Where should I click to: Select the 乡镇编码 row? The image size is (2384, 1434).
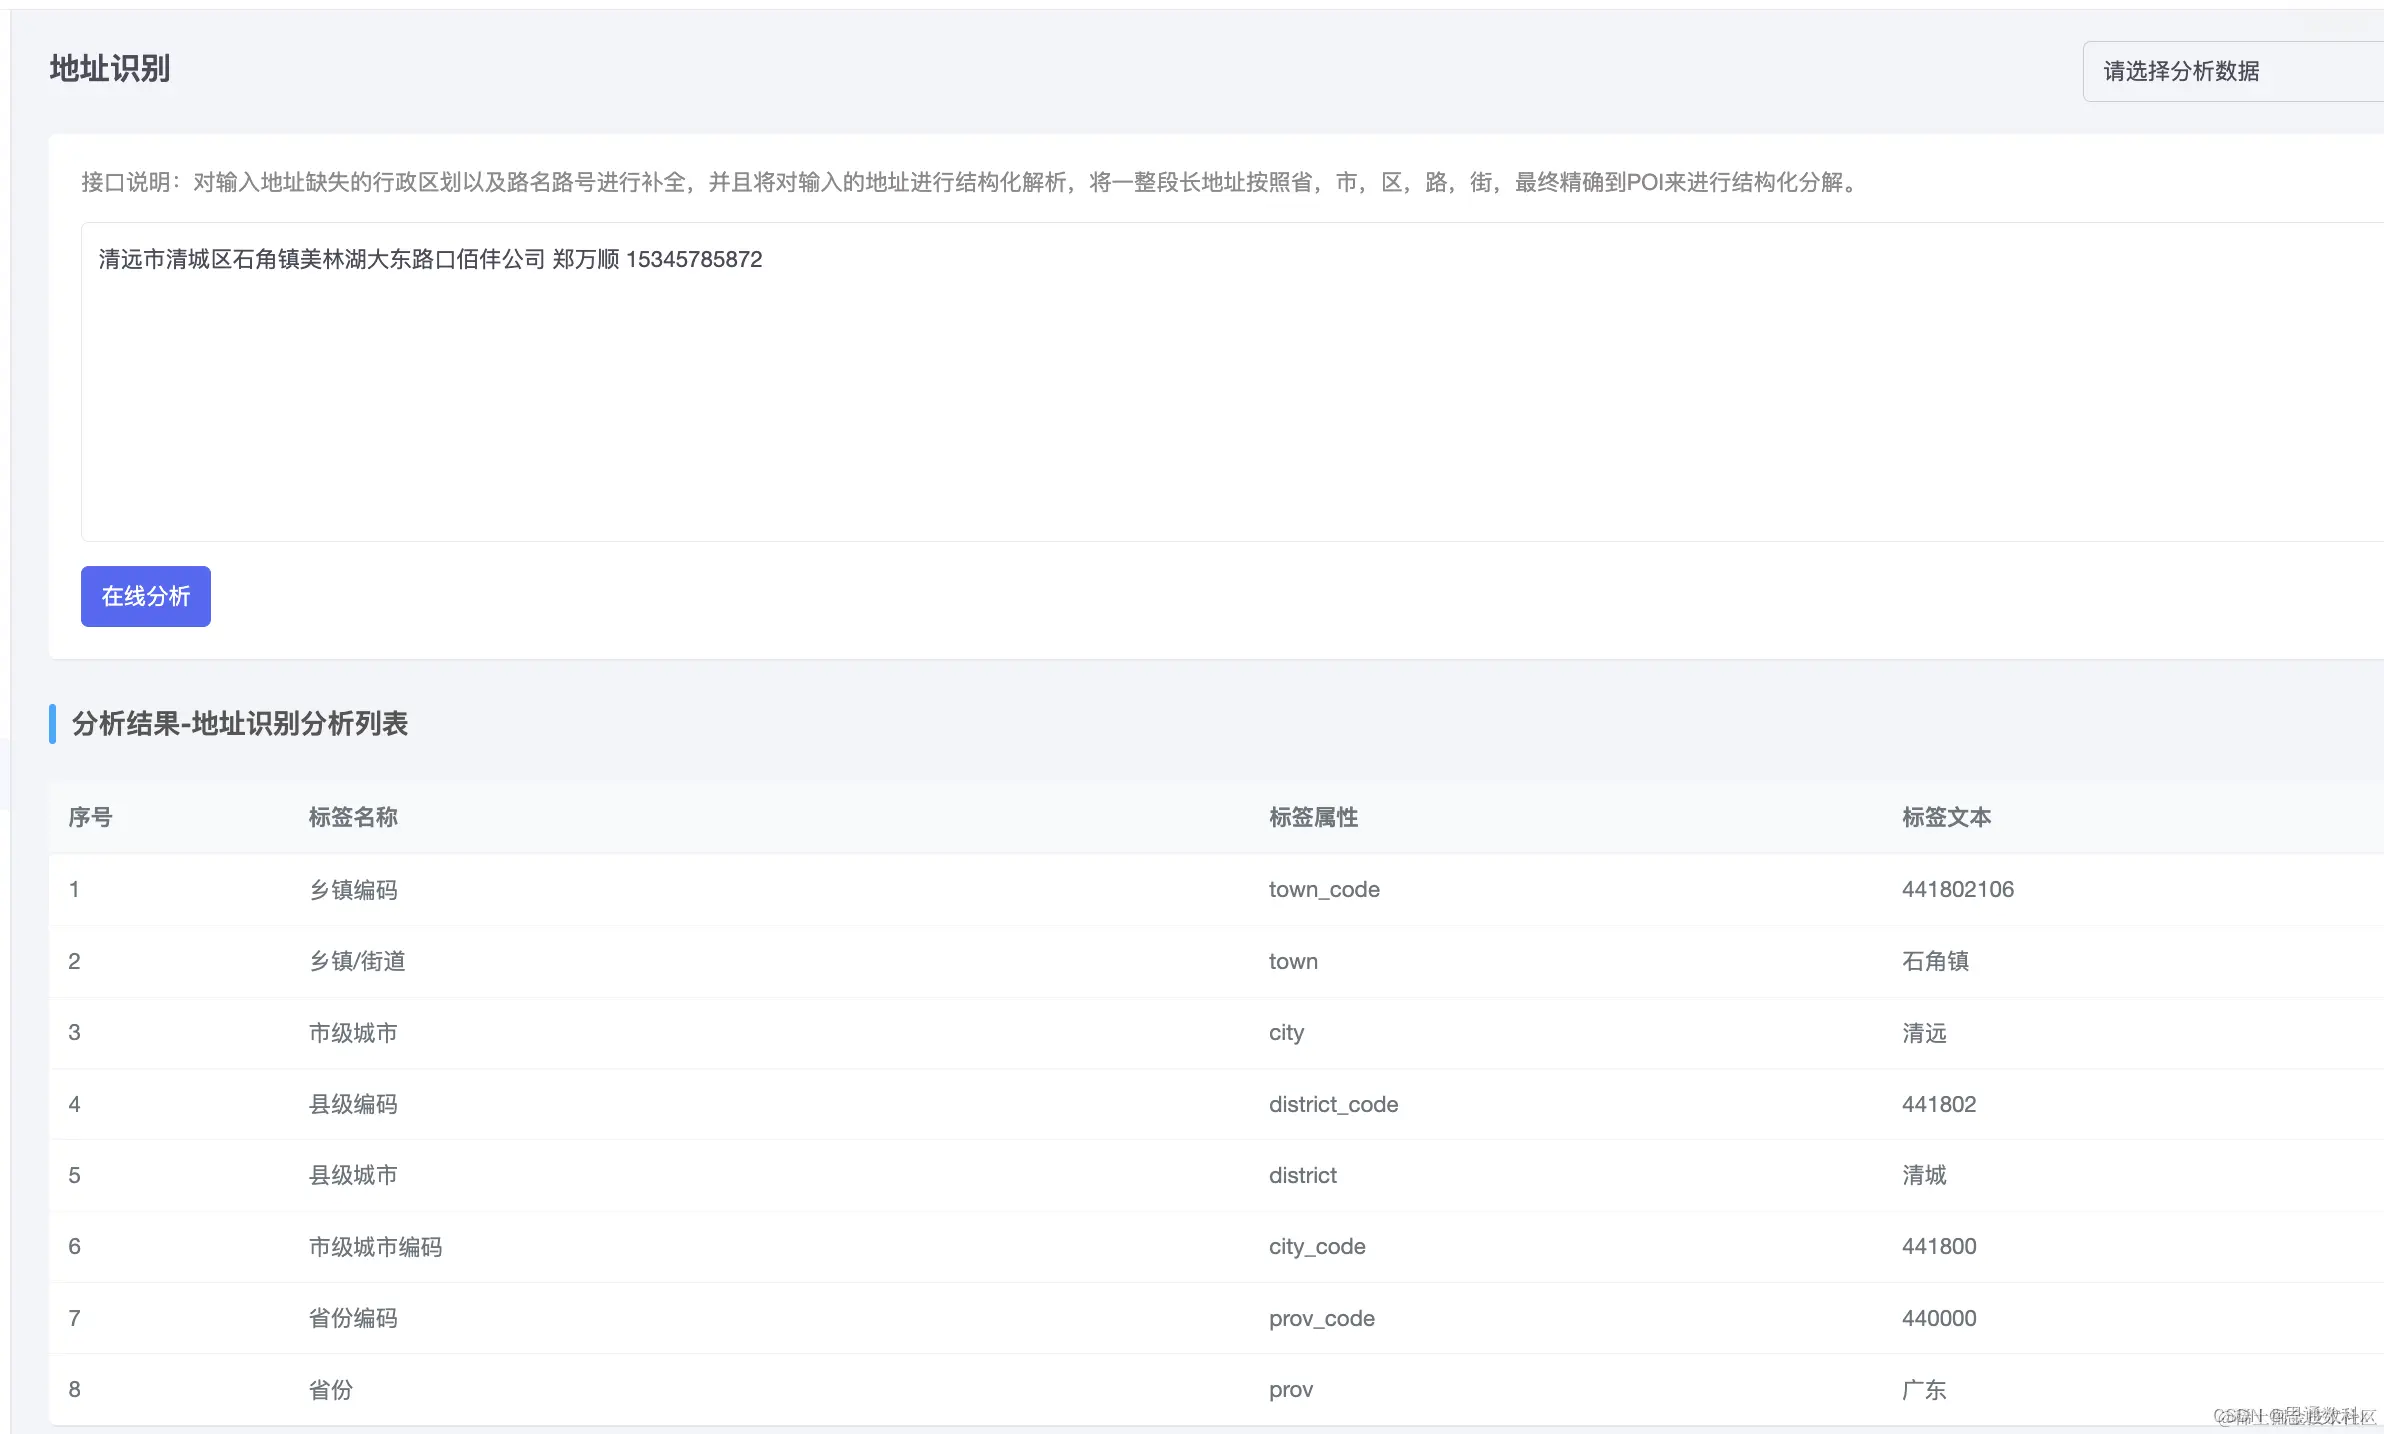pos(353,890)
